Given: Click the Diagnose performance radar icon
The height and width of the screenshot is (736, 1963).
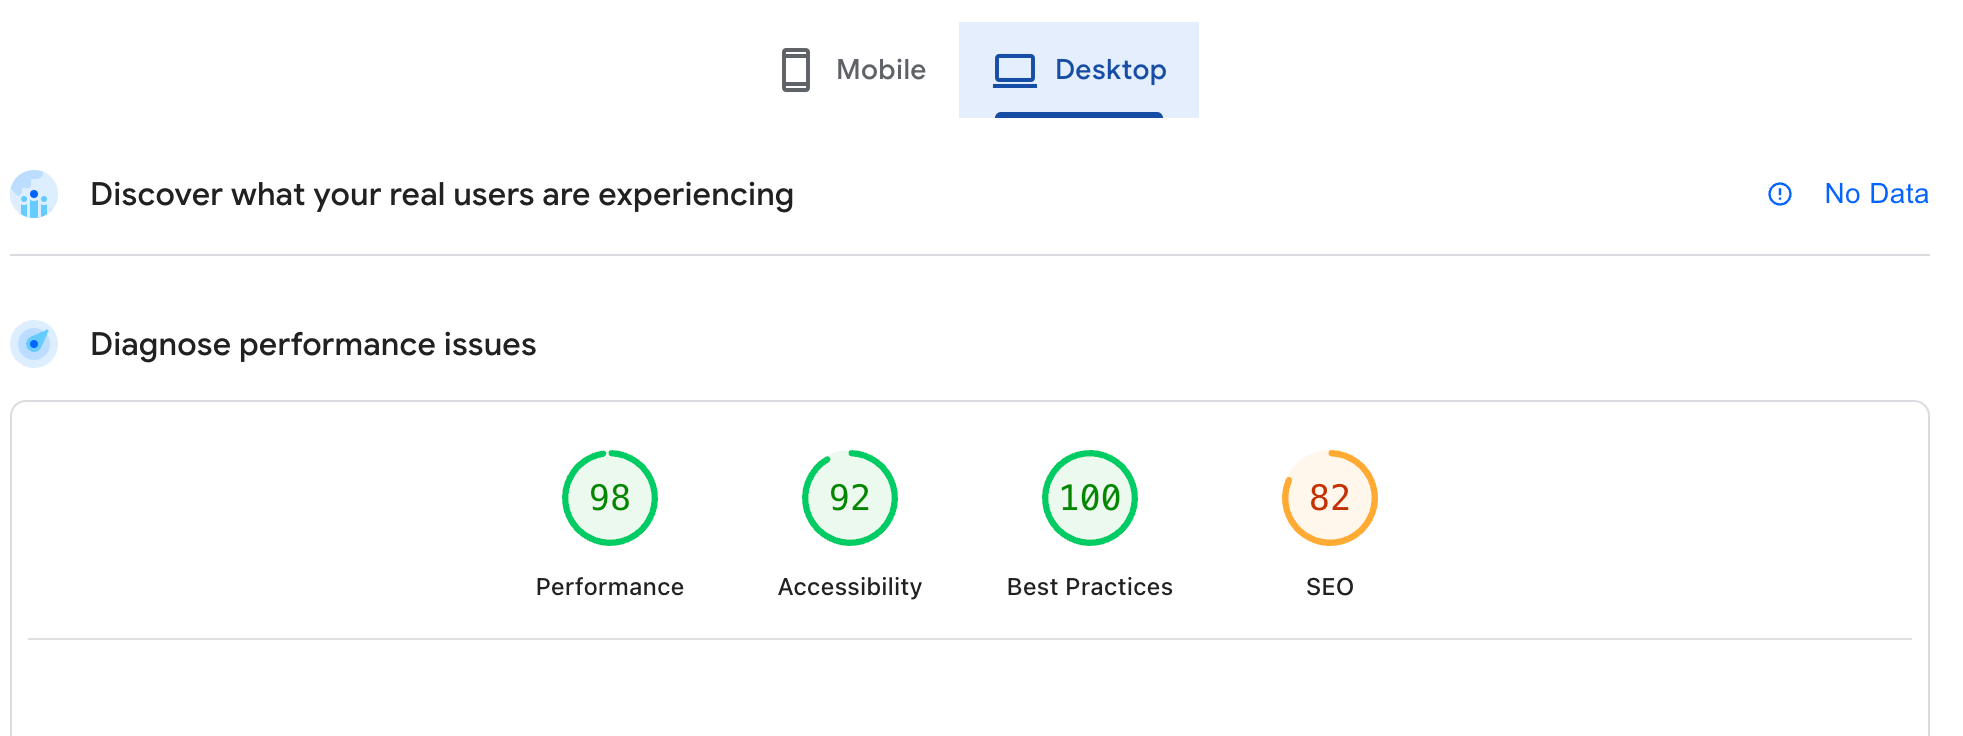Looking at the screenshot, I should pos(34,344).
